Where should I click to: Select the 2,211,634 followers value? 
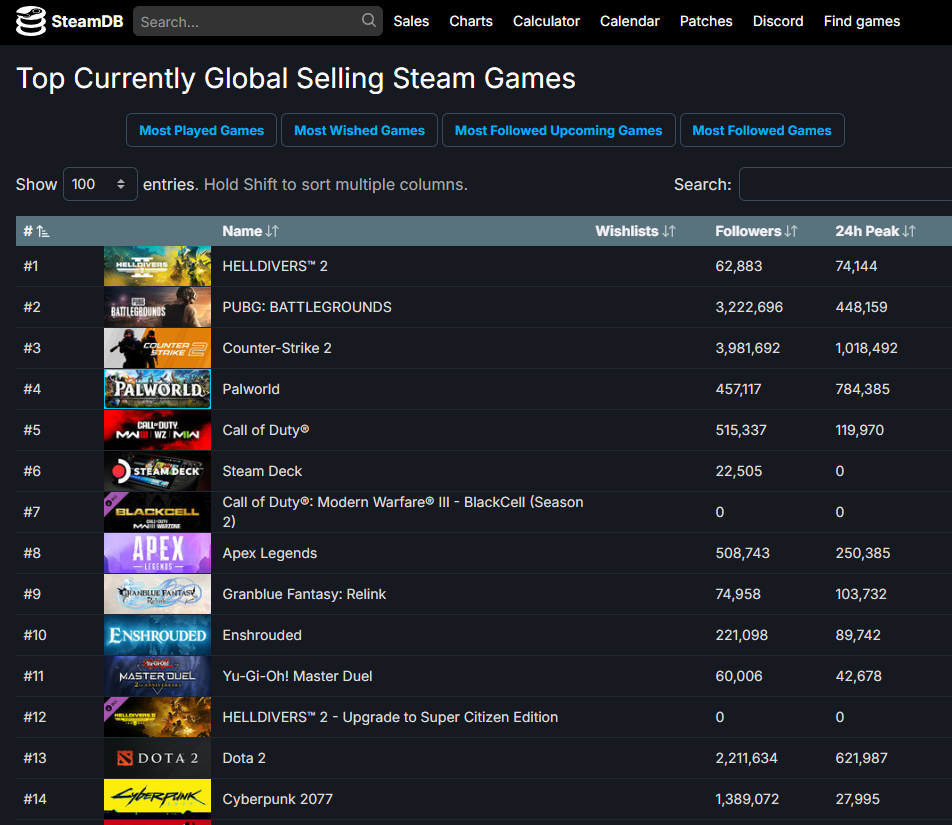click(x=746, y=758)
